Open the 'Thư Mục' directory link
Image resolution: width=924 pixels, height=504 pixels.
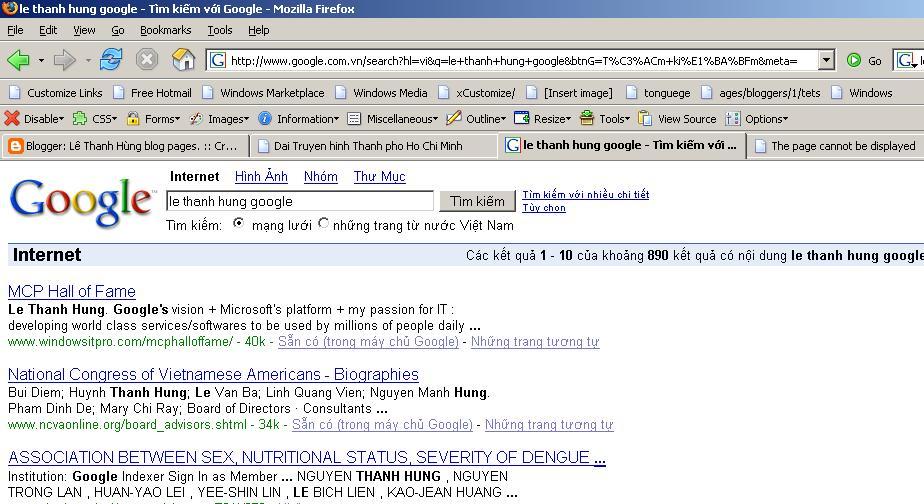pyautogui.click(x=380, y=176)
